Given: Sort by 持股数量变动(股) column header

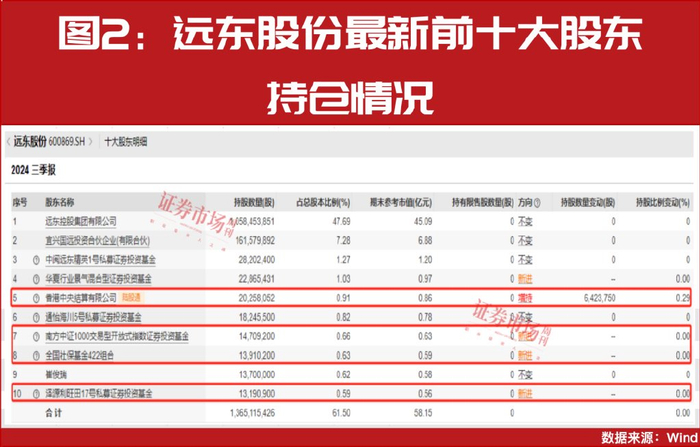Looking at the screenshot, I should 588,203.
